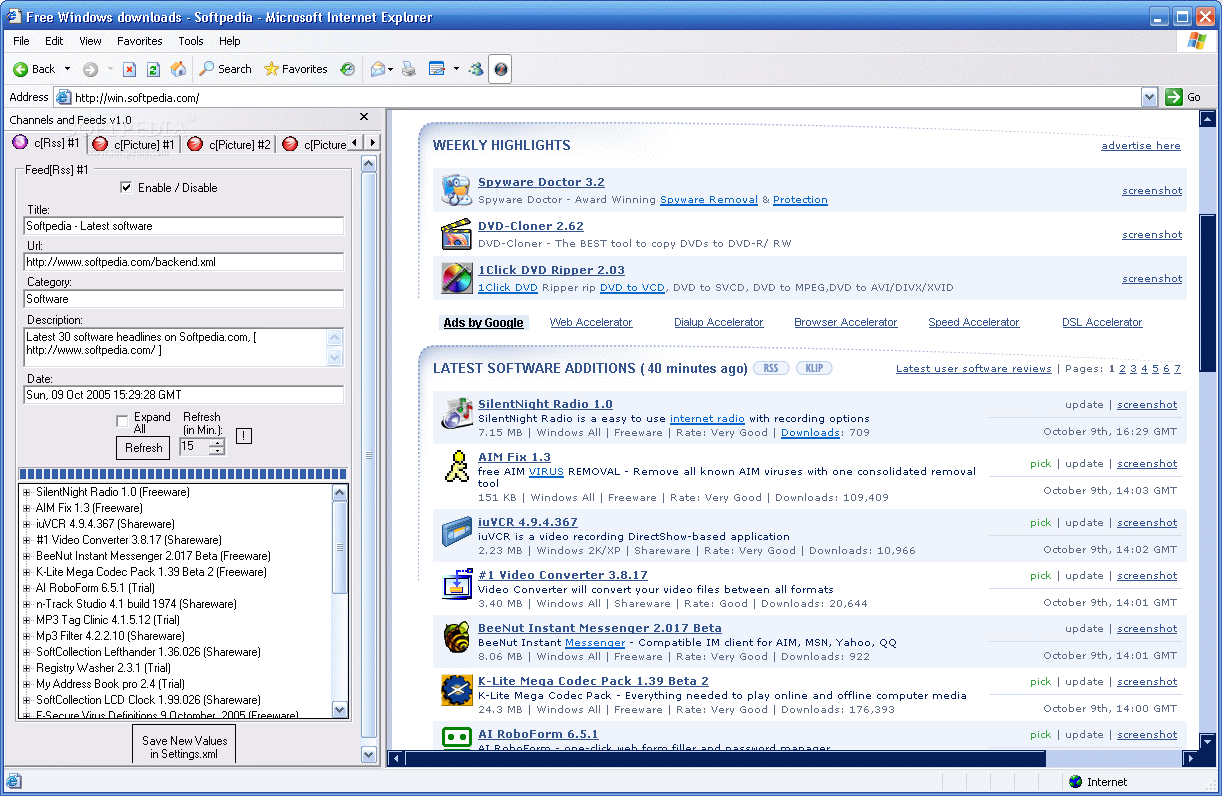Click the Refresh page toolbar icon
Screen dimensions: 1222x796
153,69
